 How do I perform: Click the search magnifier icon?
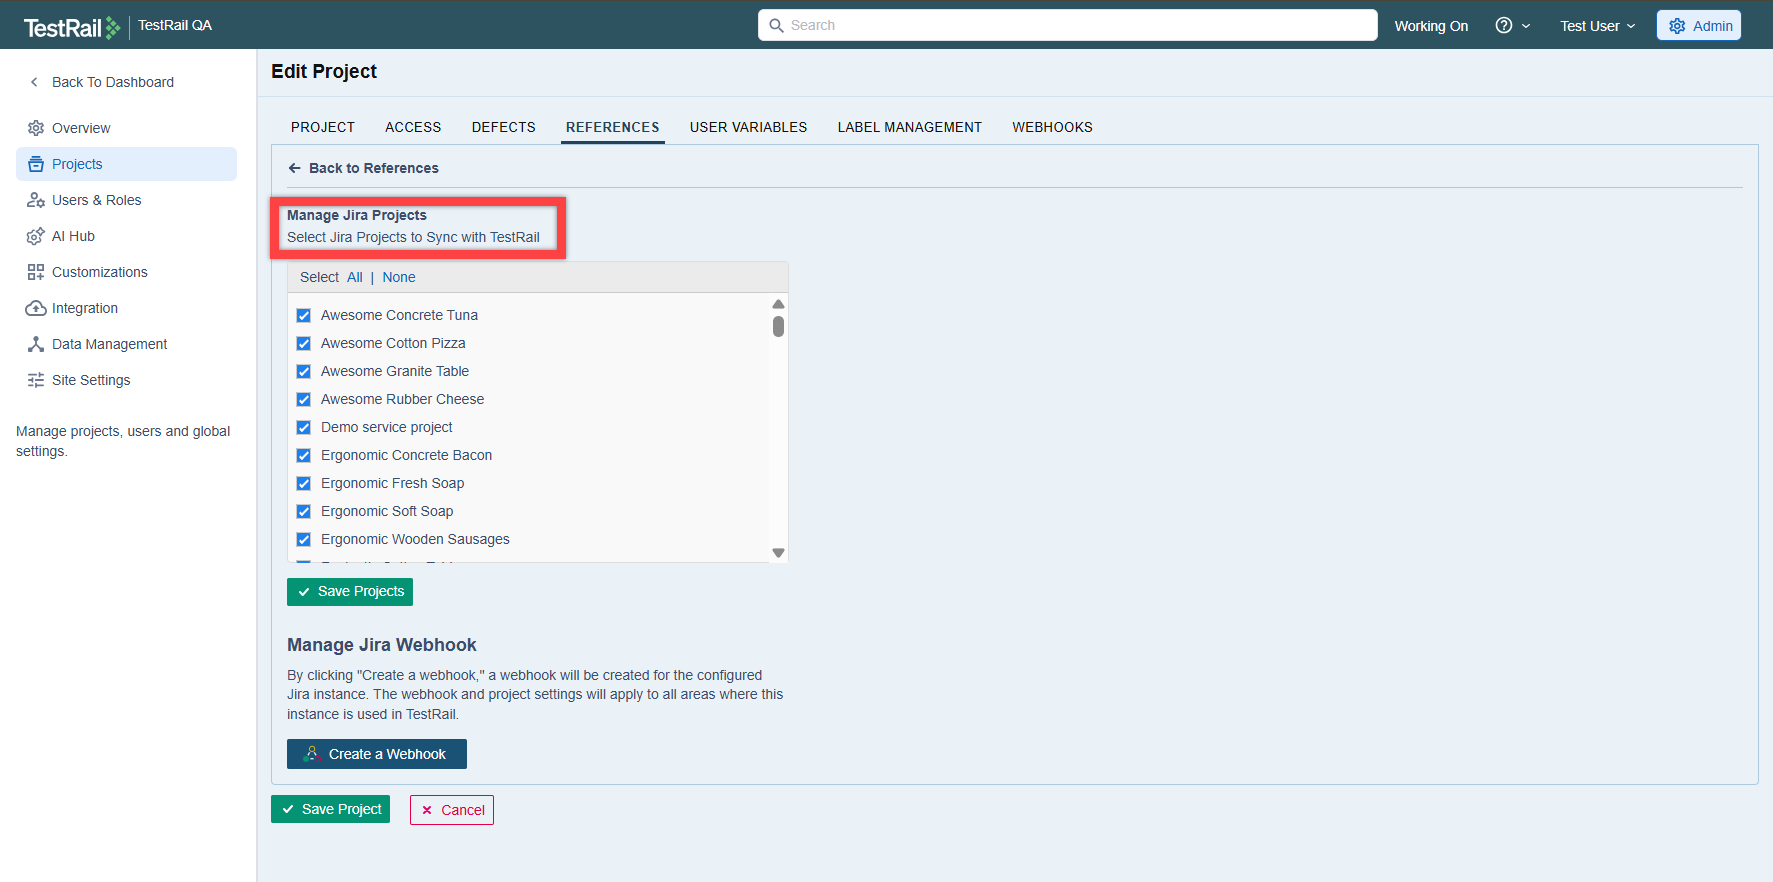click(776, 25)
